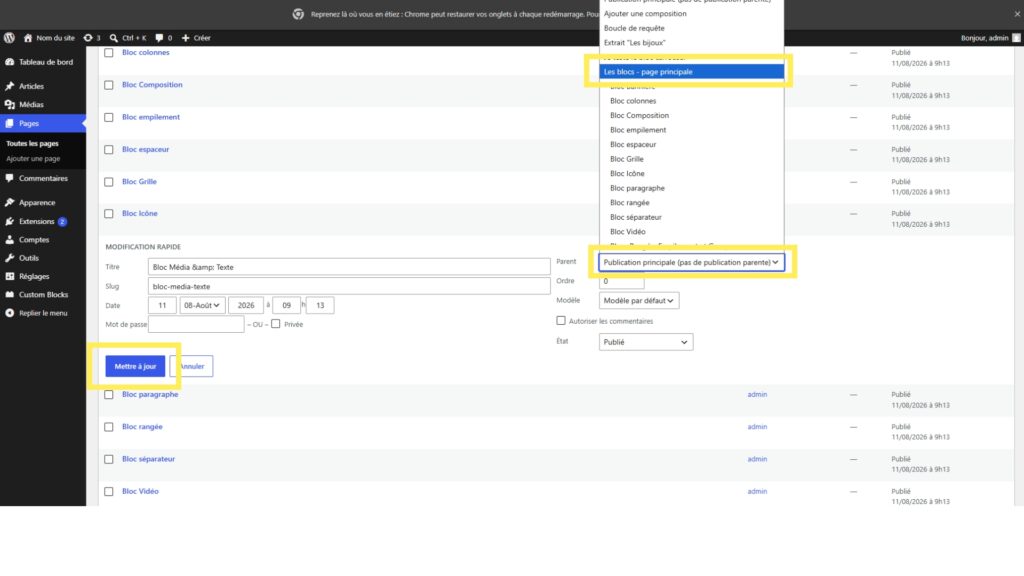1024x576 pixels.
Task: Click the admin avatar in top right
Action: pyautogui.click(x=1016, y=38)
